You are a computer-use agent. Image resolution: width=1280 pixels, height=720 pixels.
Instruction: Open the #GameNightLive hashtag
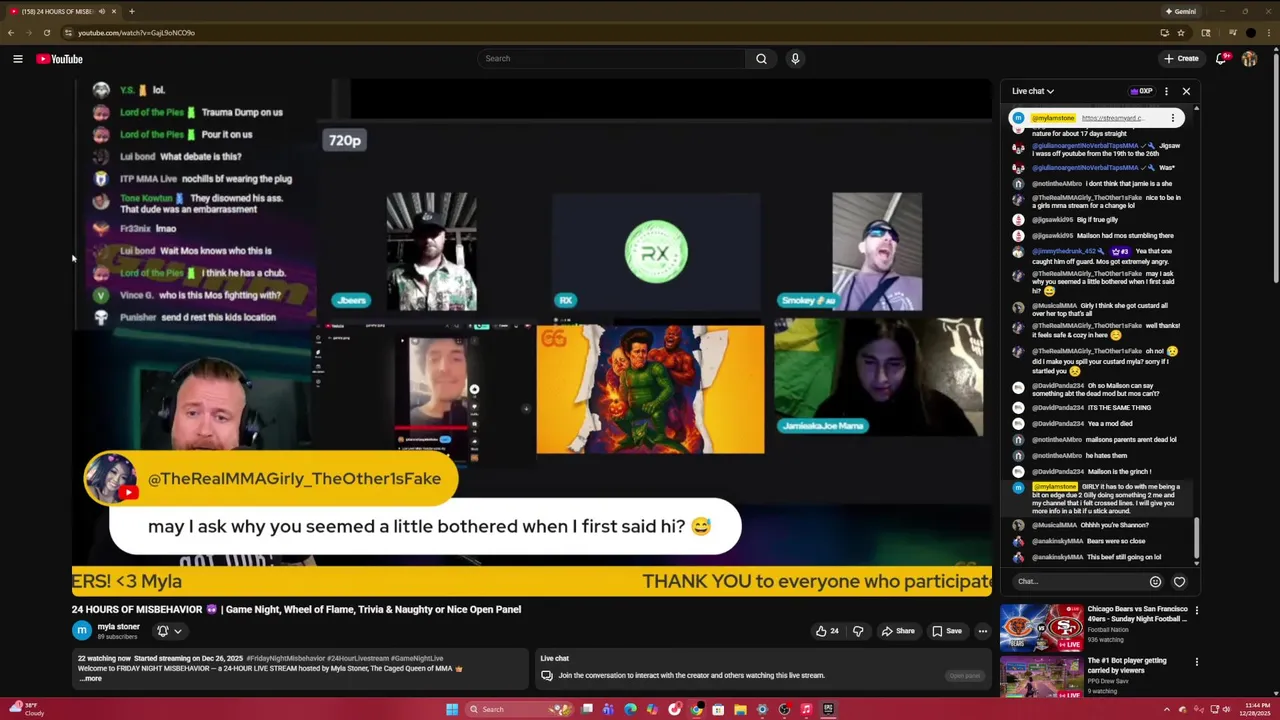pyautogui.click(x=416, y=659)
